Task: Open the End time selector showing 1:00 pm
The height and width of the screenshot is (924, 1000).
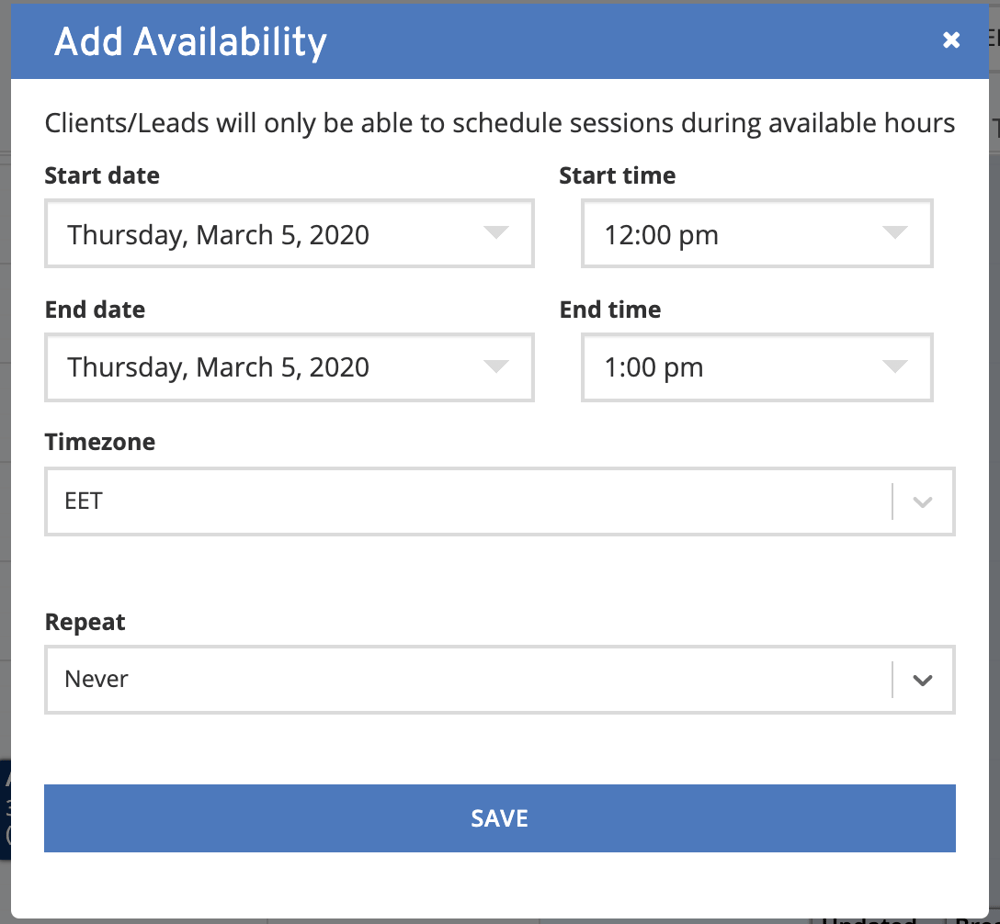Action: tap(757, 367)
